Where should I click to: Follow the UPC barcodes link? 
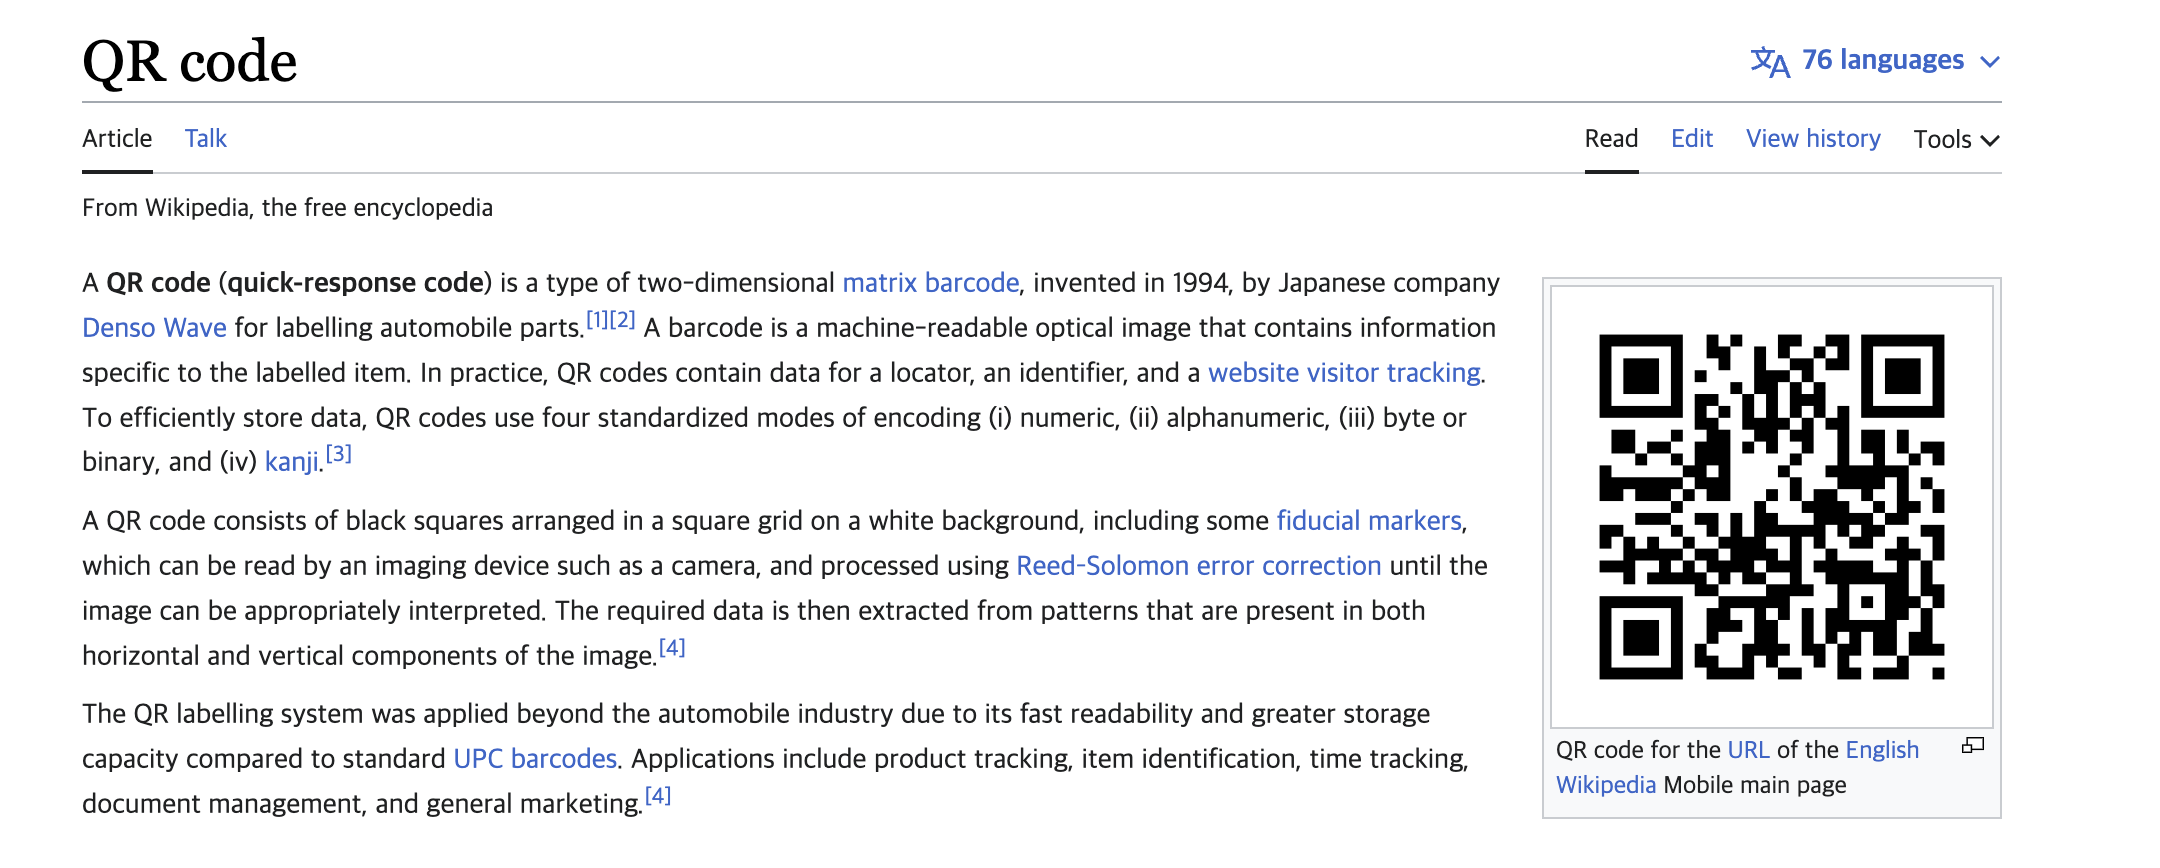tap(535, 759)
